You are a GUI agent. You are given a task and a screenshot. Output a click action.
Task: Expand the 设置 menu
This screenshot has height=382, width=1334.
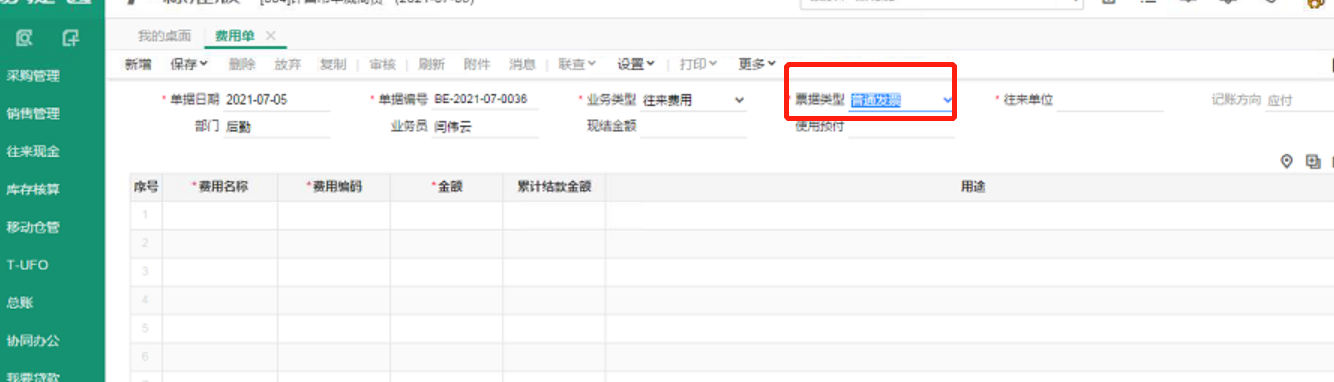point(636,64)
